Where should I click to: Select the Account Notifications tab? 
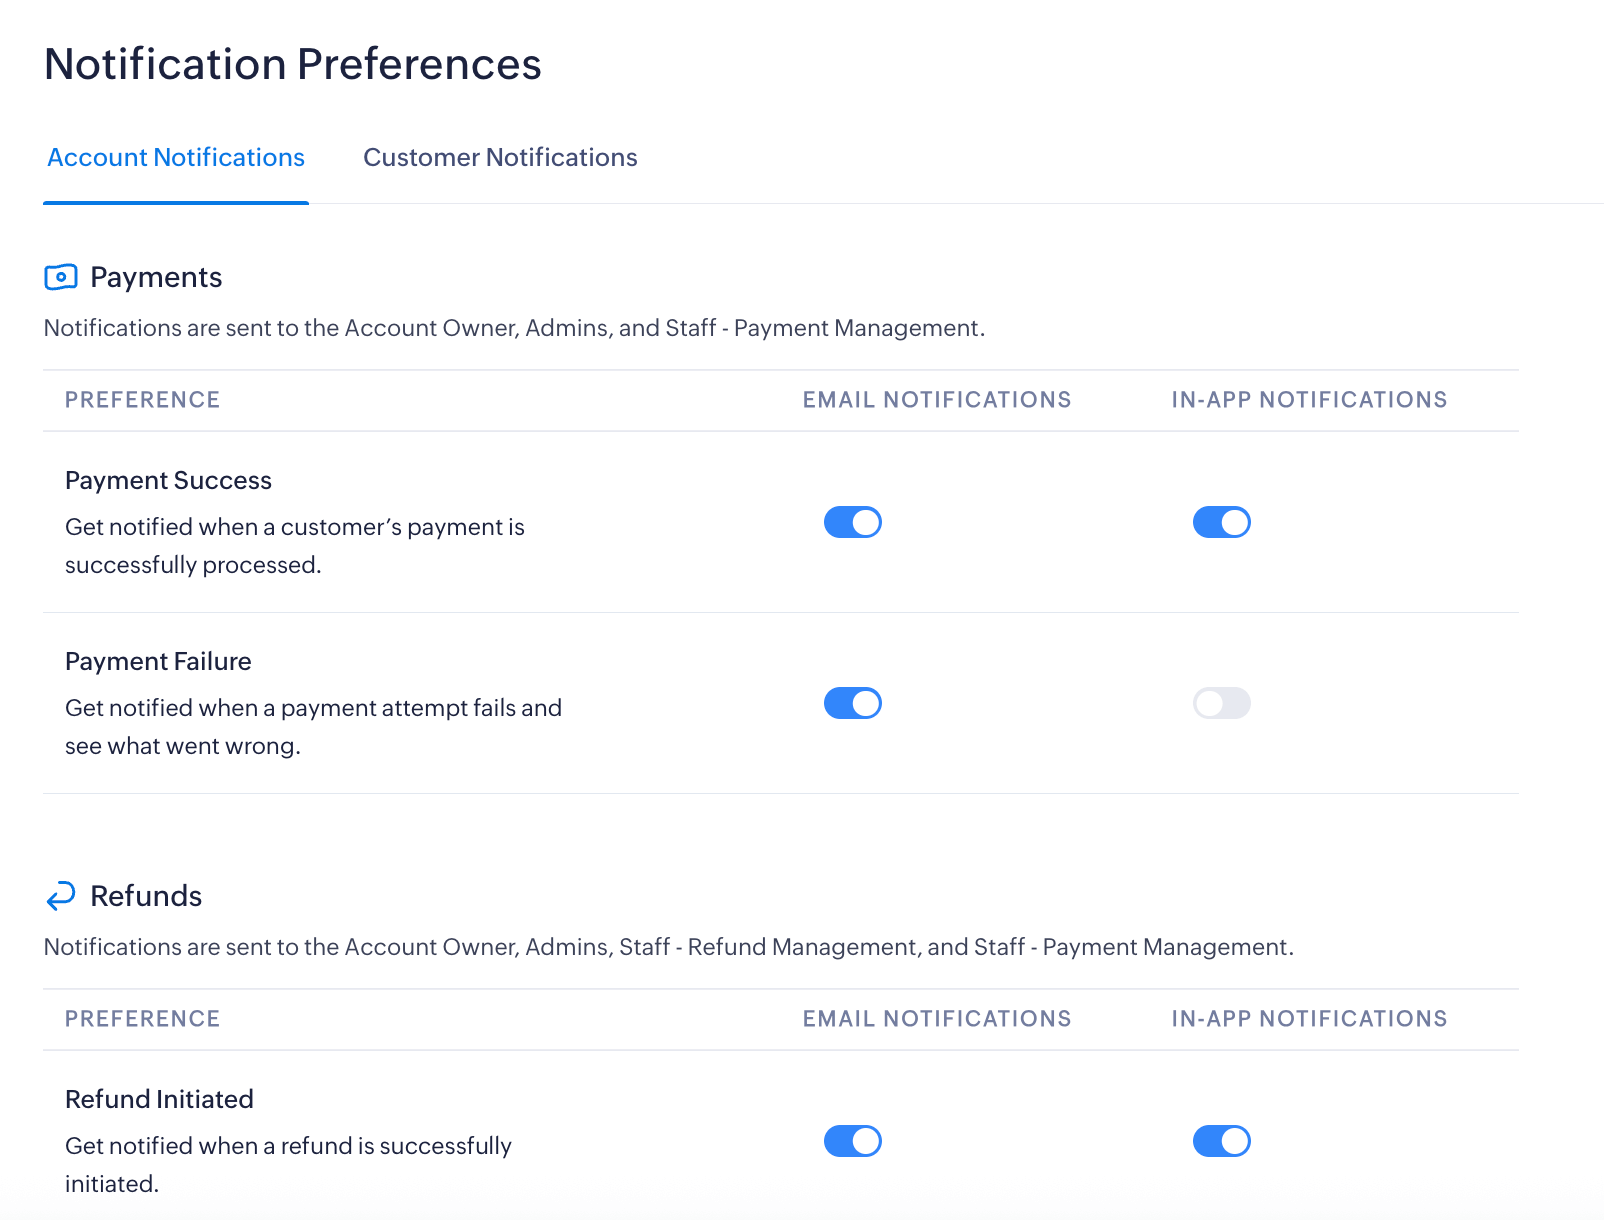pyautogui.click(x=176, y=158)
